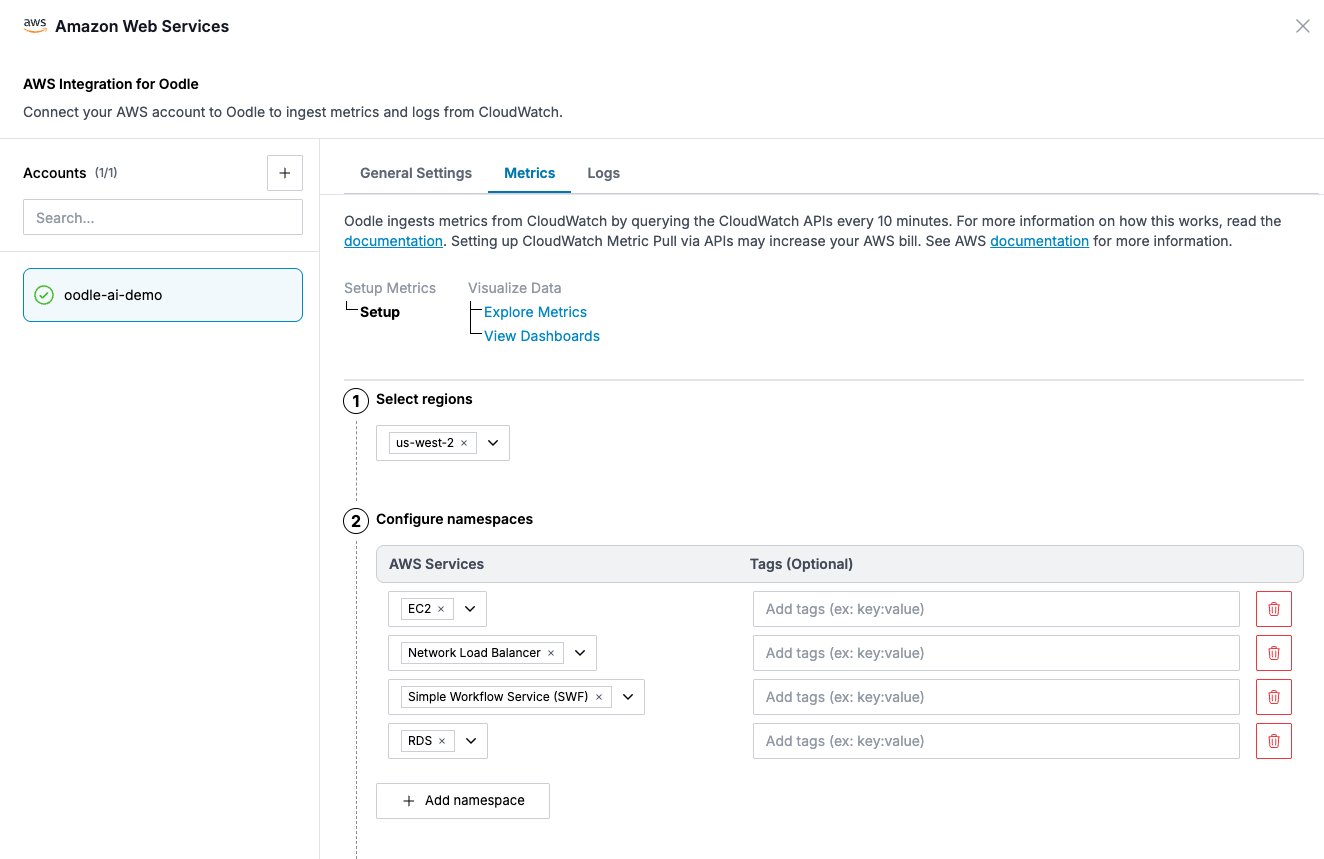Switch to the General Settings tab
This screenshot has width=1324, height=859.
(415, 172)
